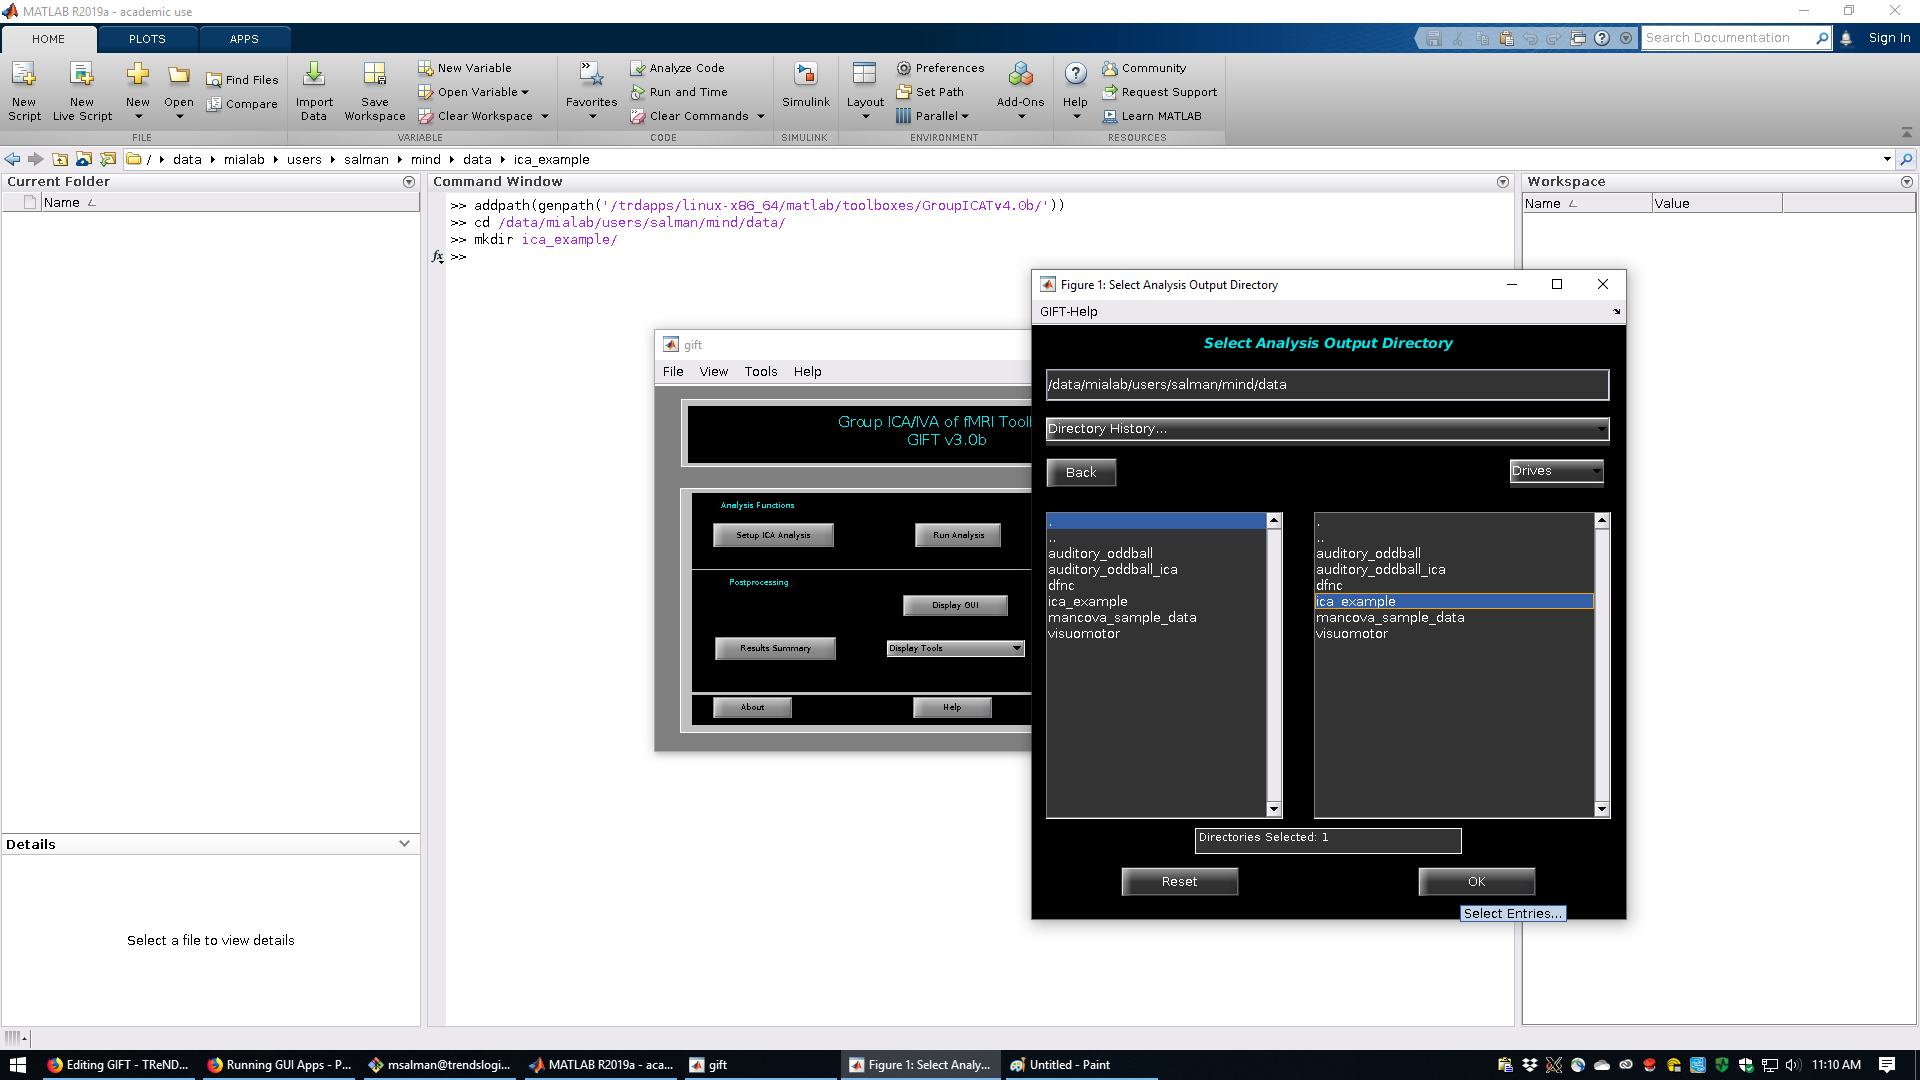
Task: Open the View menu in gift window
Action: tap(714, 372)
